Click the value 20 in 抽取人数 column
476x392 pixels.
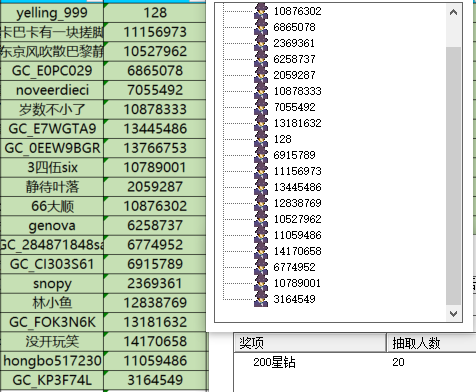point(398,362)
